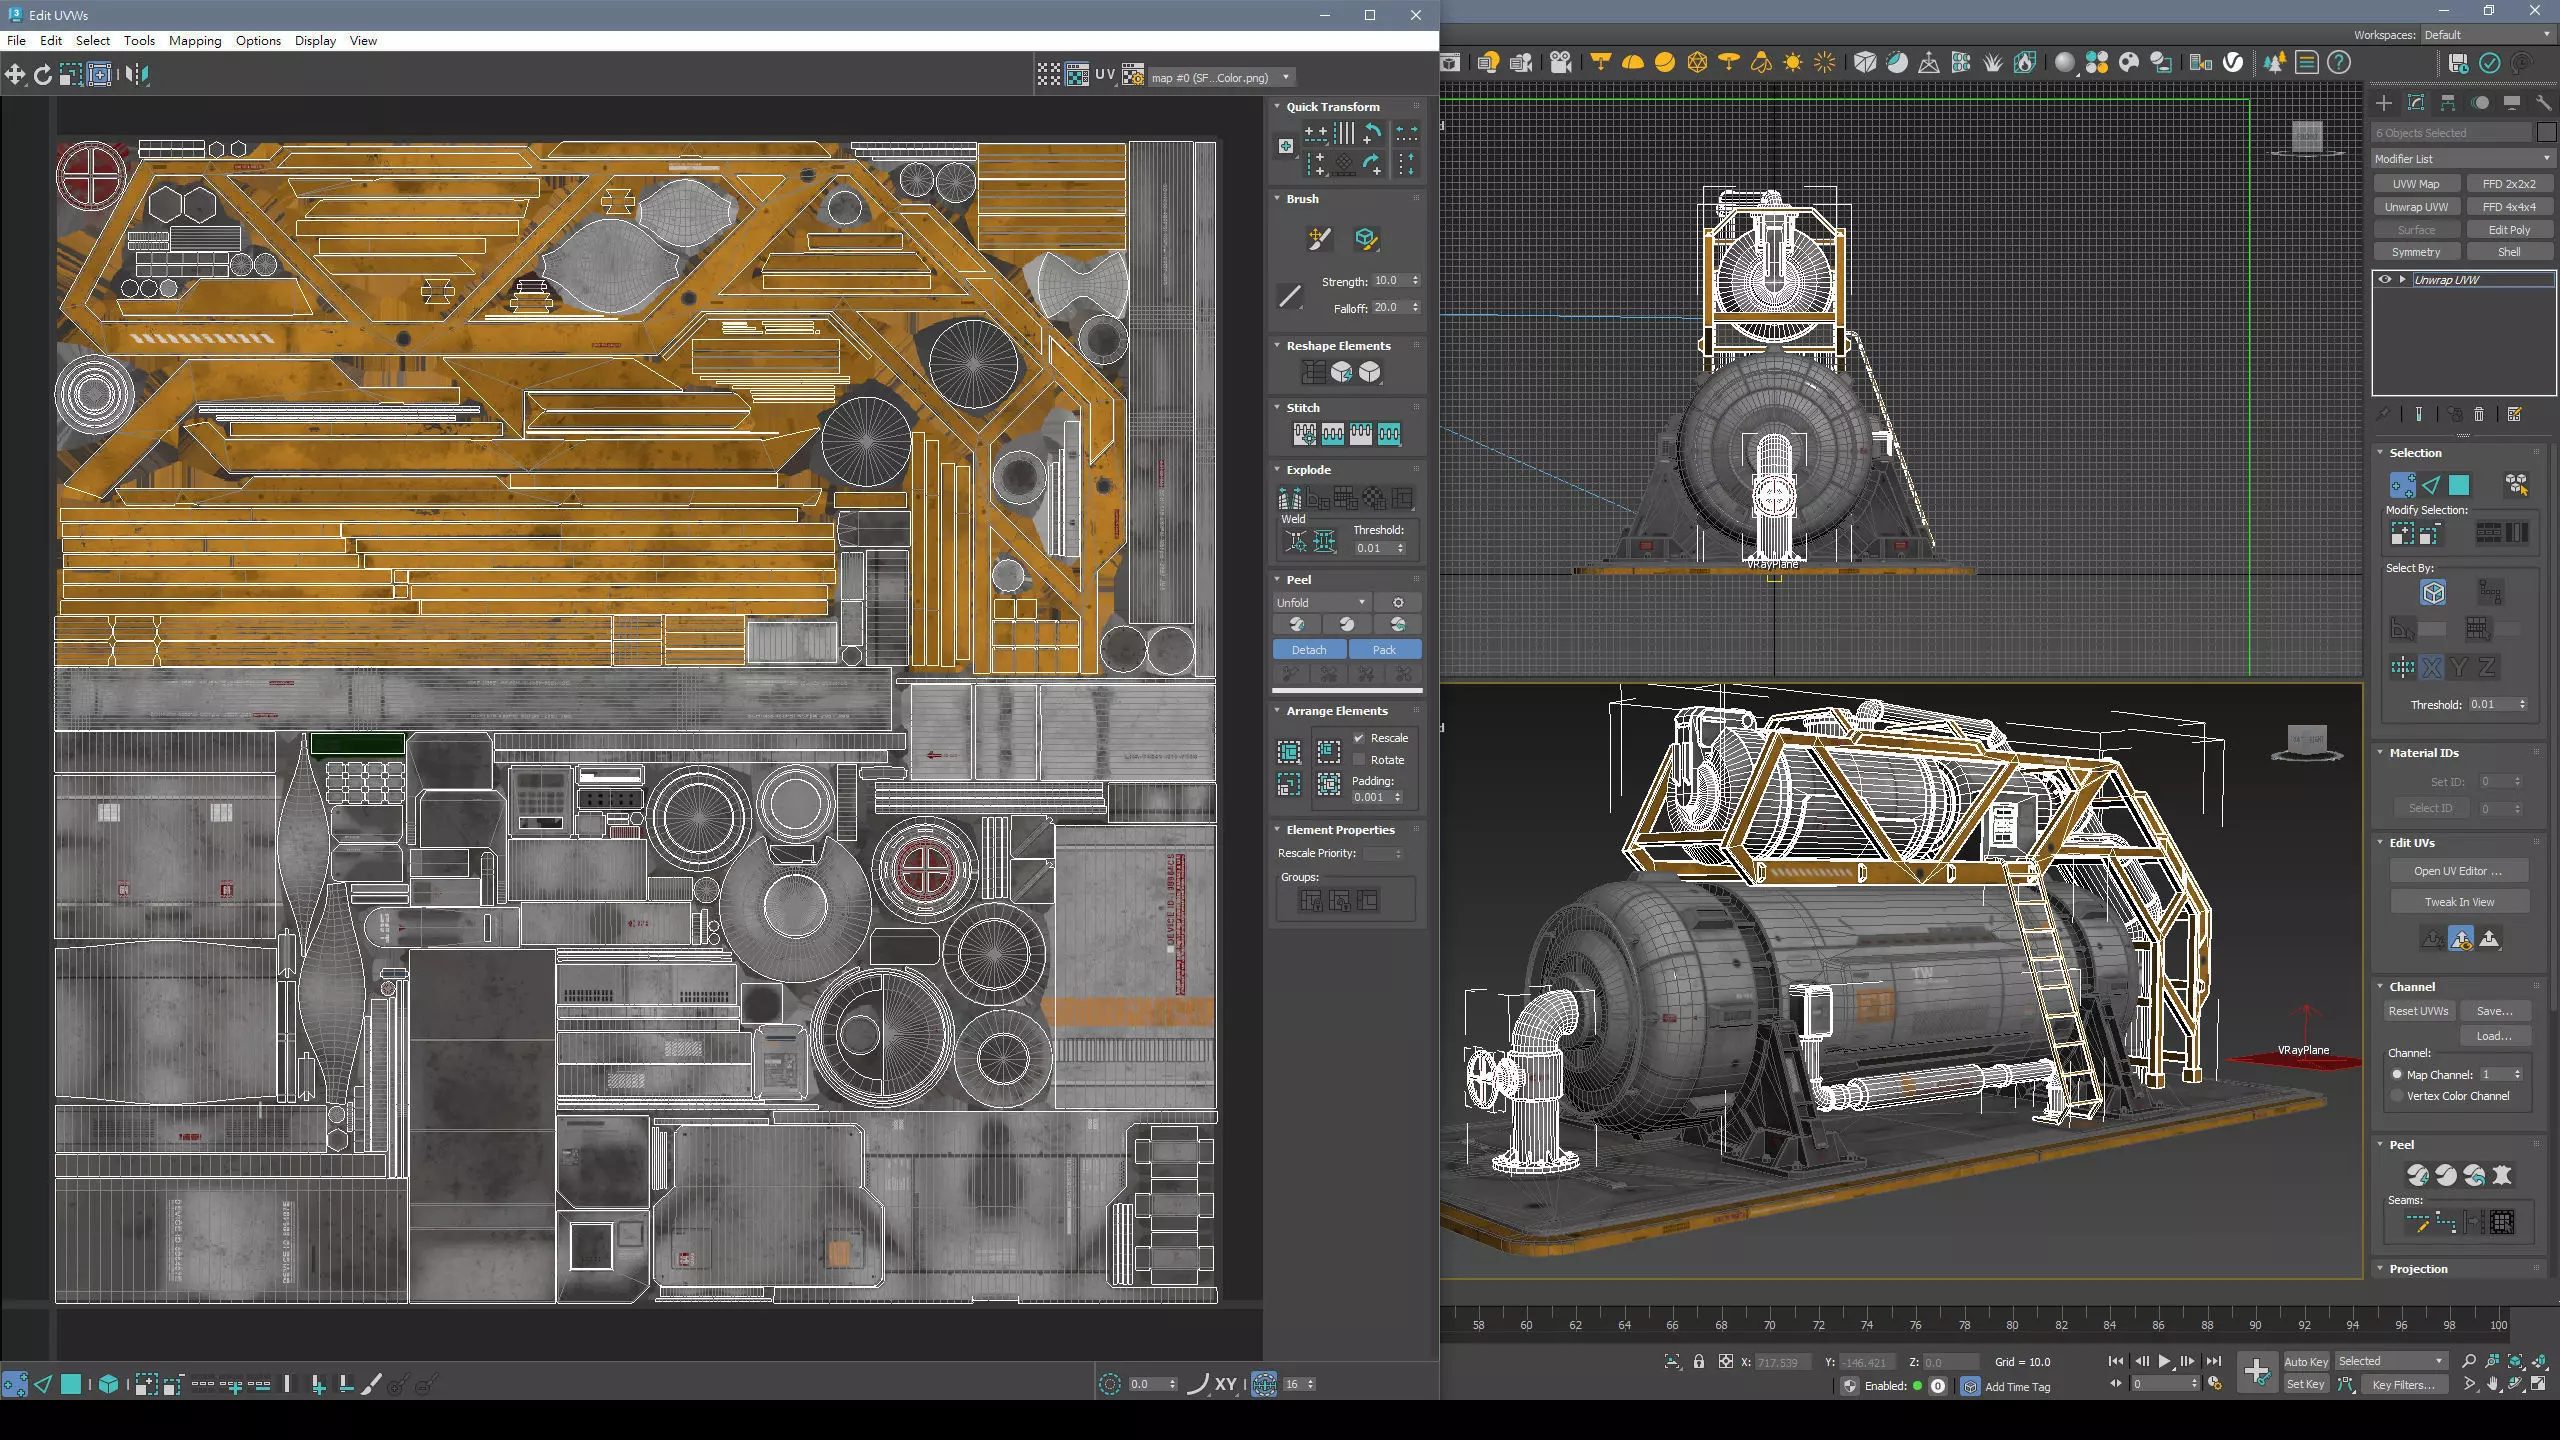Click the Mirror Horizontal tool icon
The width and height of the screenshot is (2560, 1440).
pyautogui.click(x=138, y=74)
